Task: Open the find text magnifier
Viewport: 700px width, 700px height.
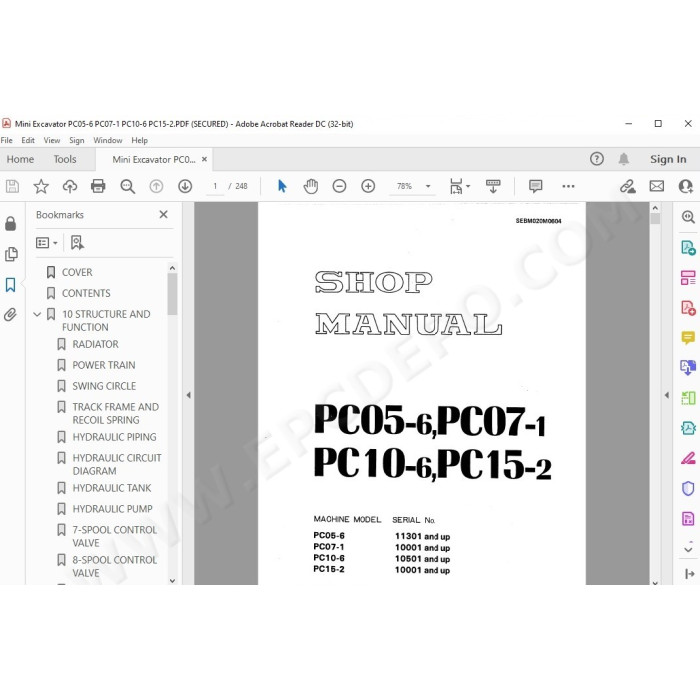Action: [x=128, y=186]
